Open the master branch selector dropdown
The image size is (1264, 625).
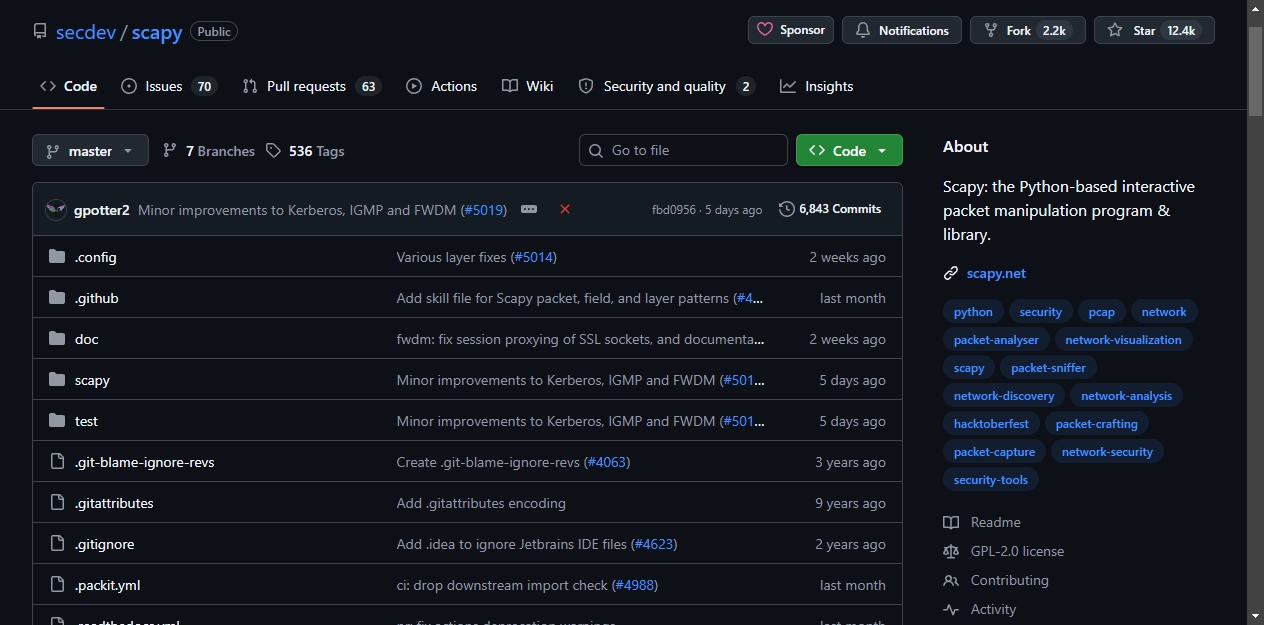pyautogui.click(x=90, y=151)
